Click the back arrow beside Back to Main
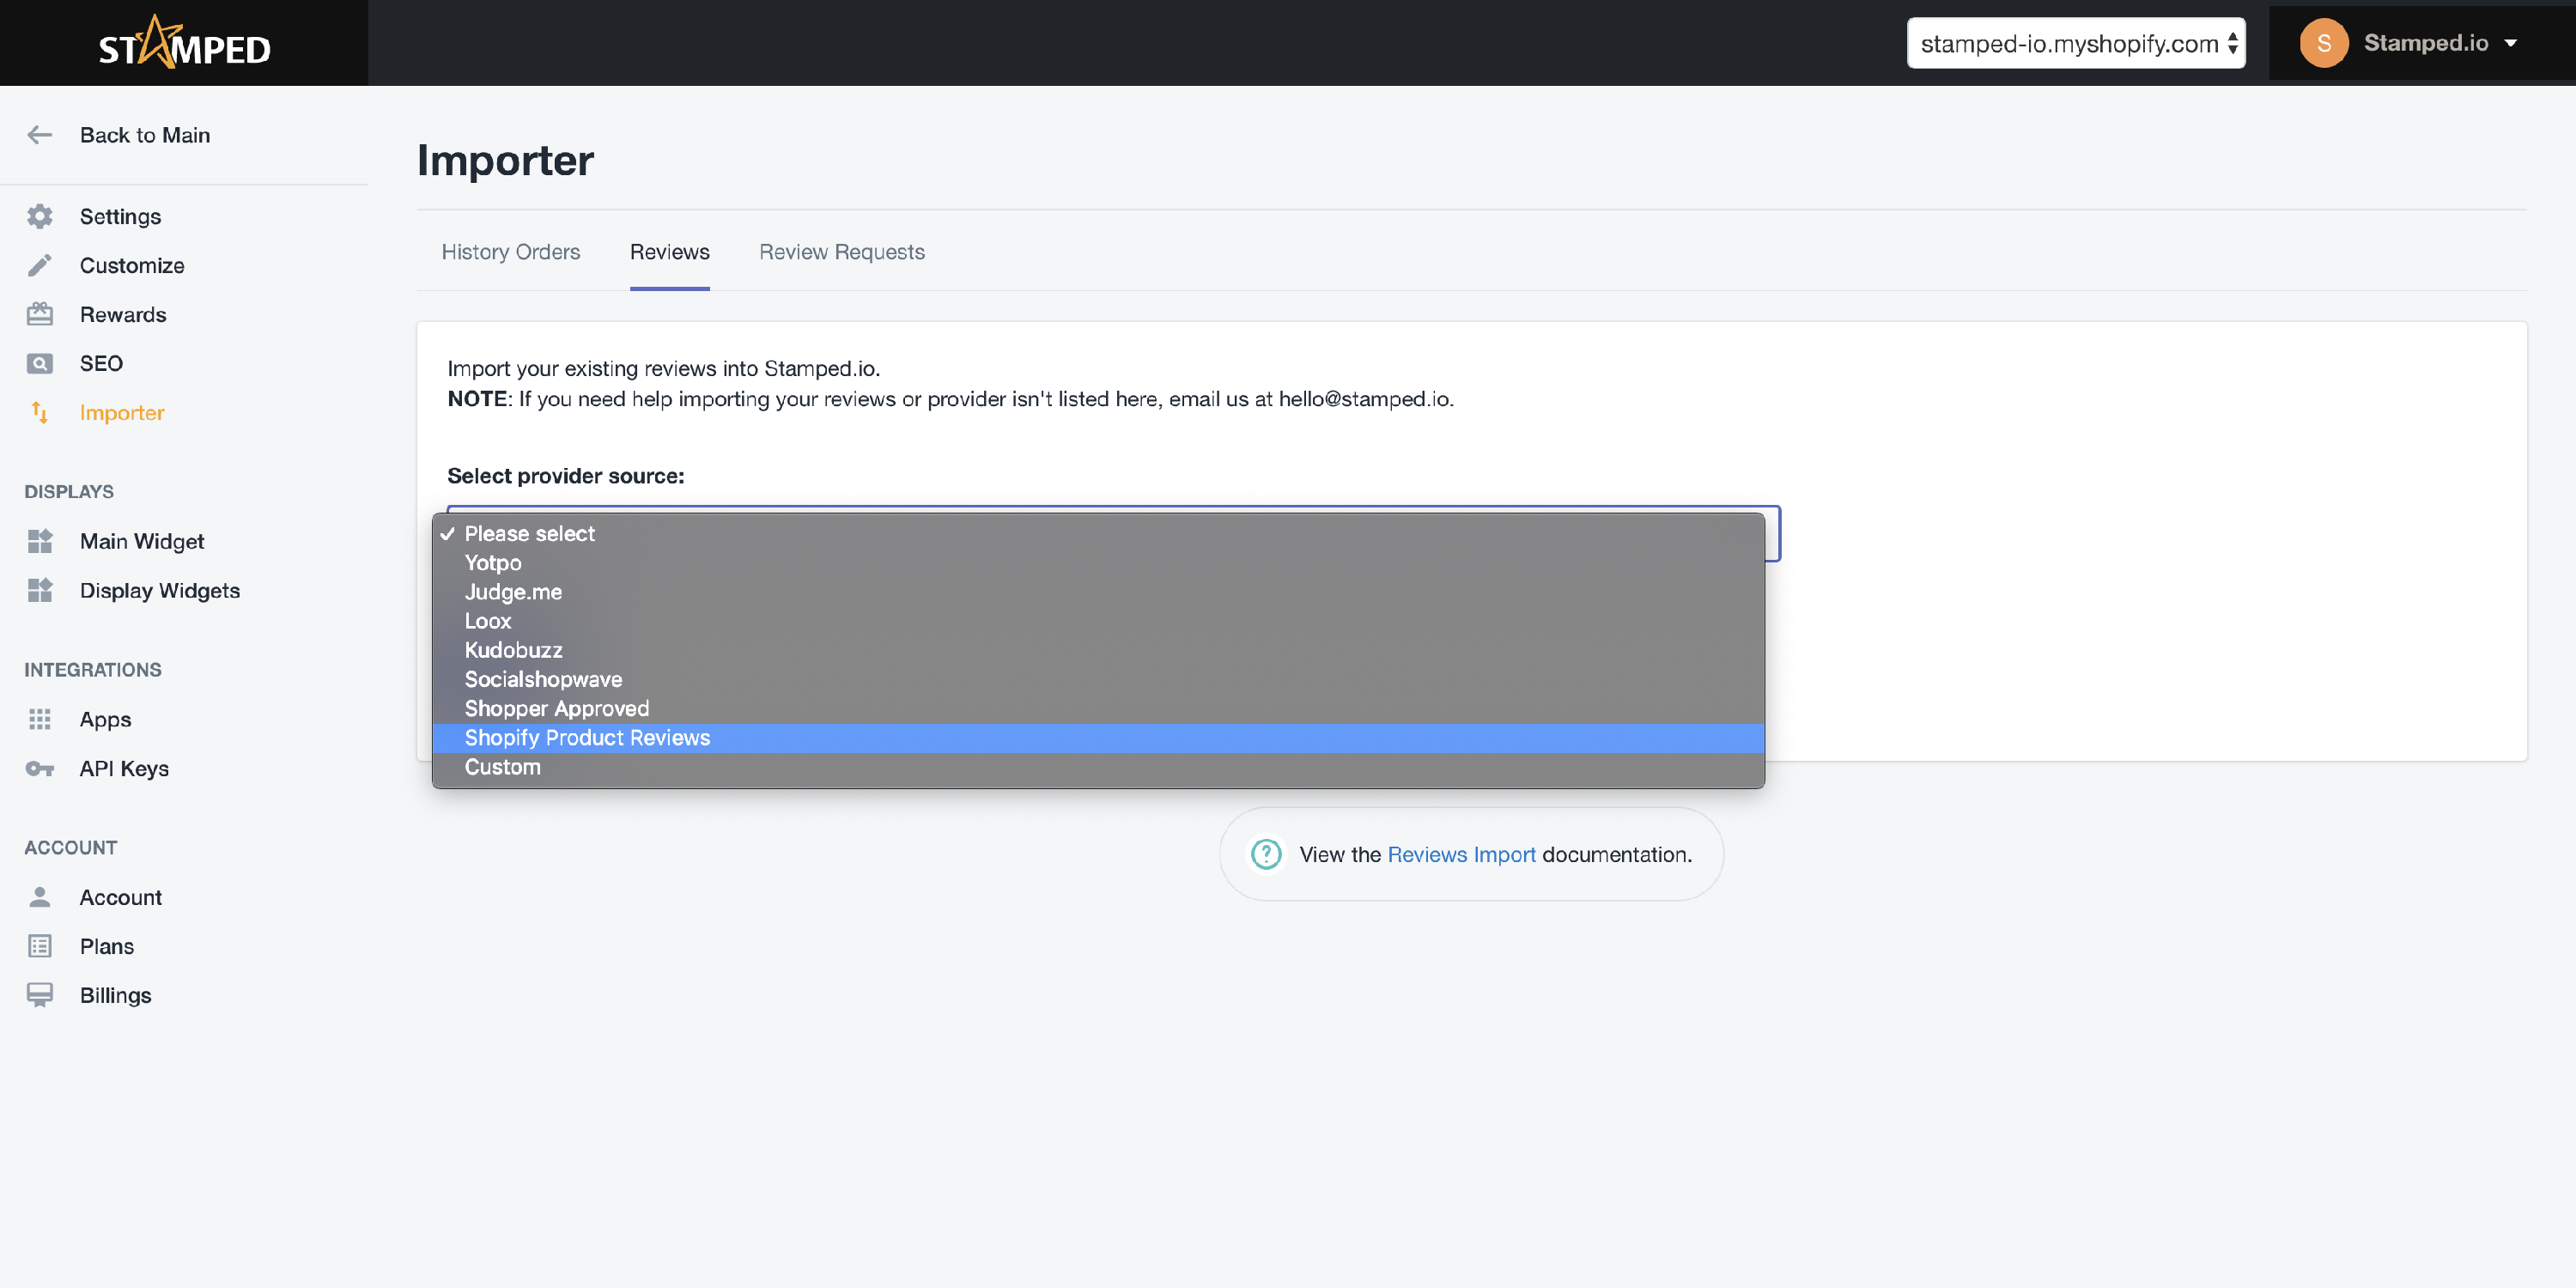This screenshot has height=1288, width=2576. coord(40,135)
